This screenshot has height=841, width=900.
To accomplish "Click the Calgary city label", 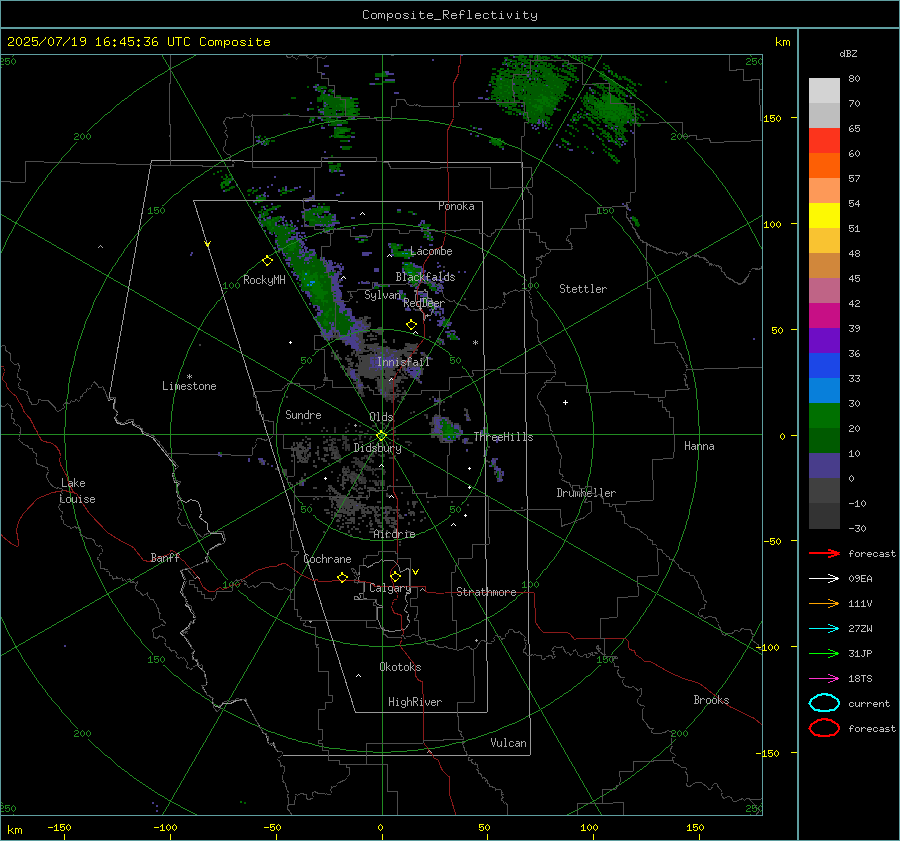I will coord(390,588).
